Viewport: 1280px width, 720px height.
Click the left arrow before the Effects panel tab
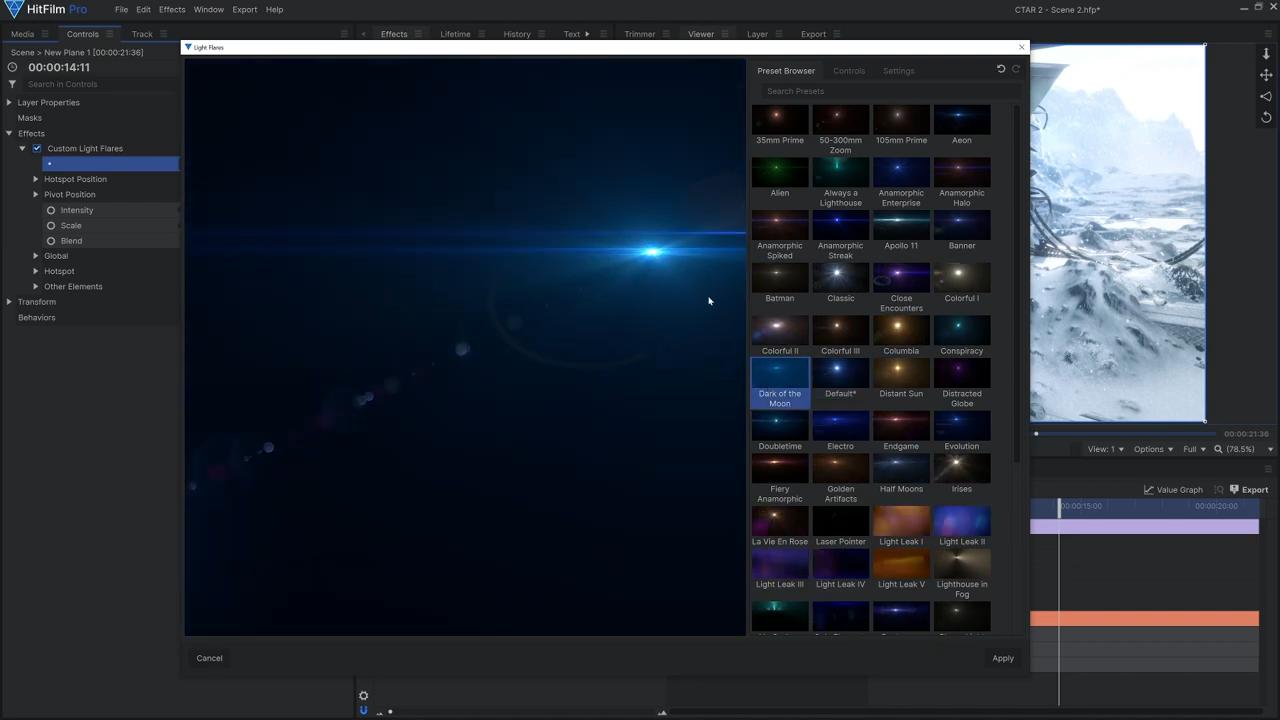coord(363,34)
